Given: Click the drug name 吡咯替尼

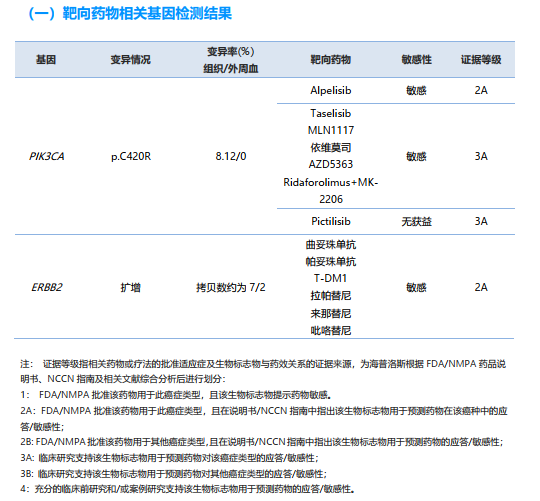Looking at the screenshot, I should click(x=331, y=331).
